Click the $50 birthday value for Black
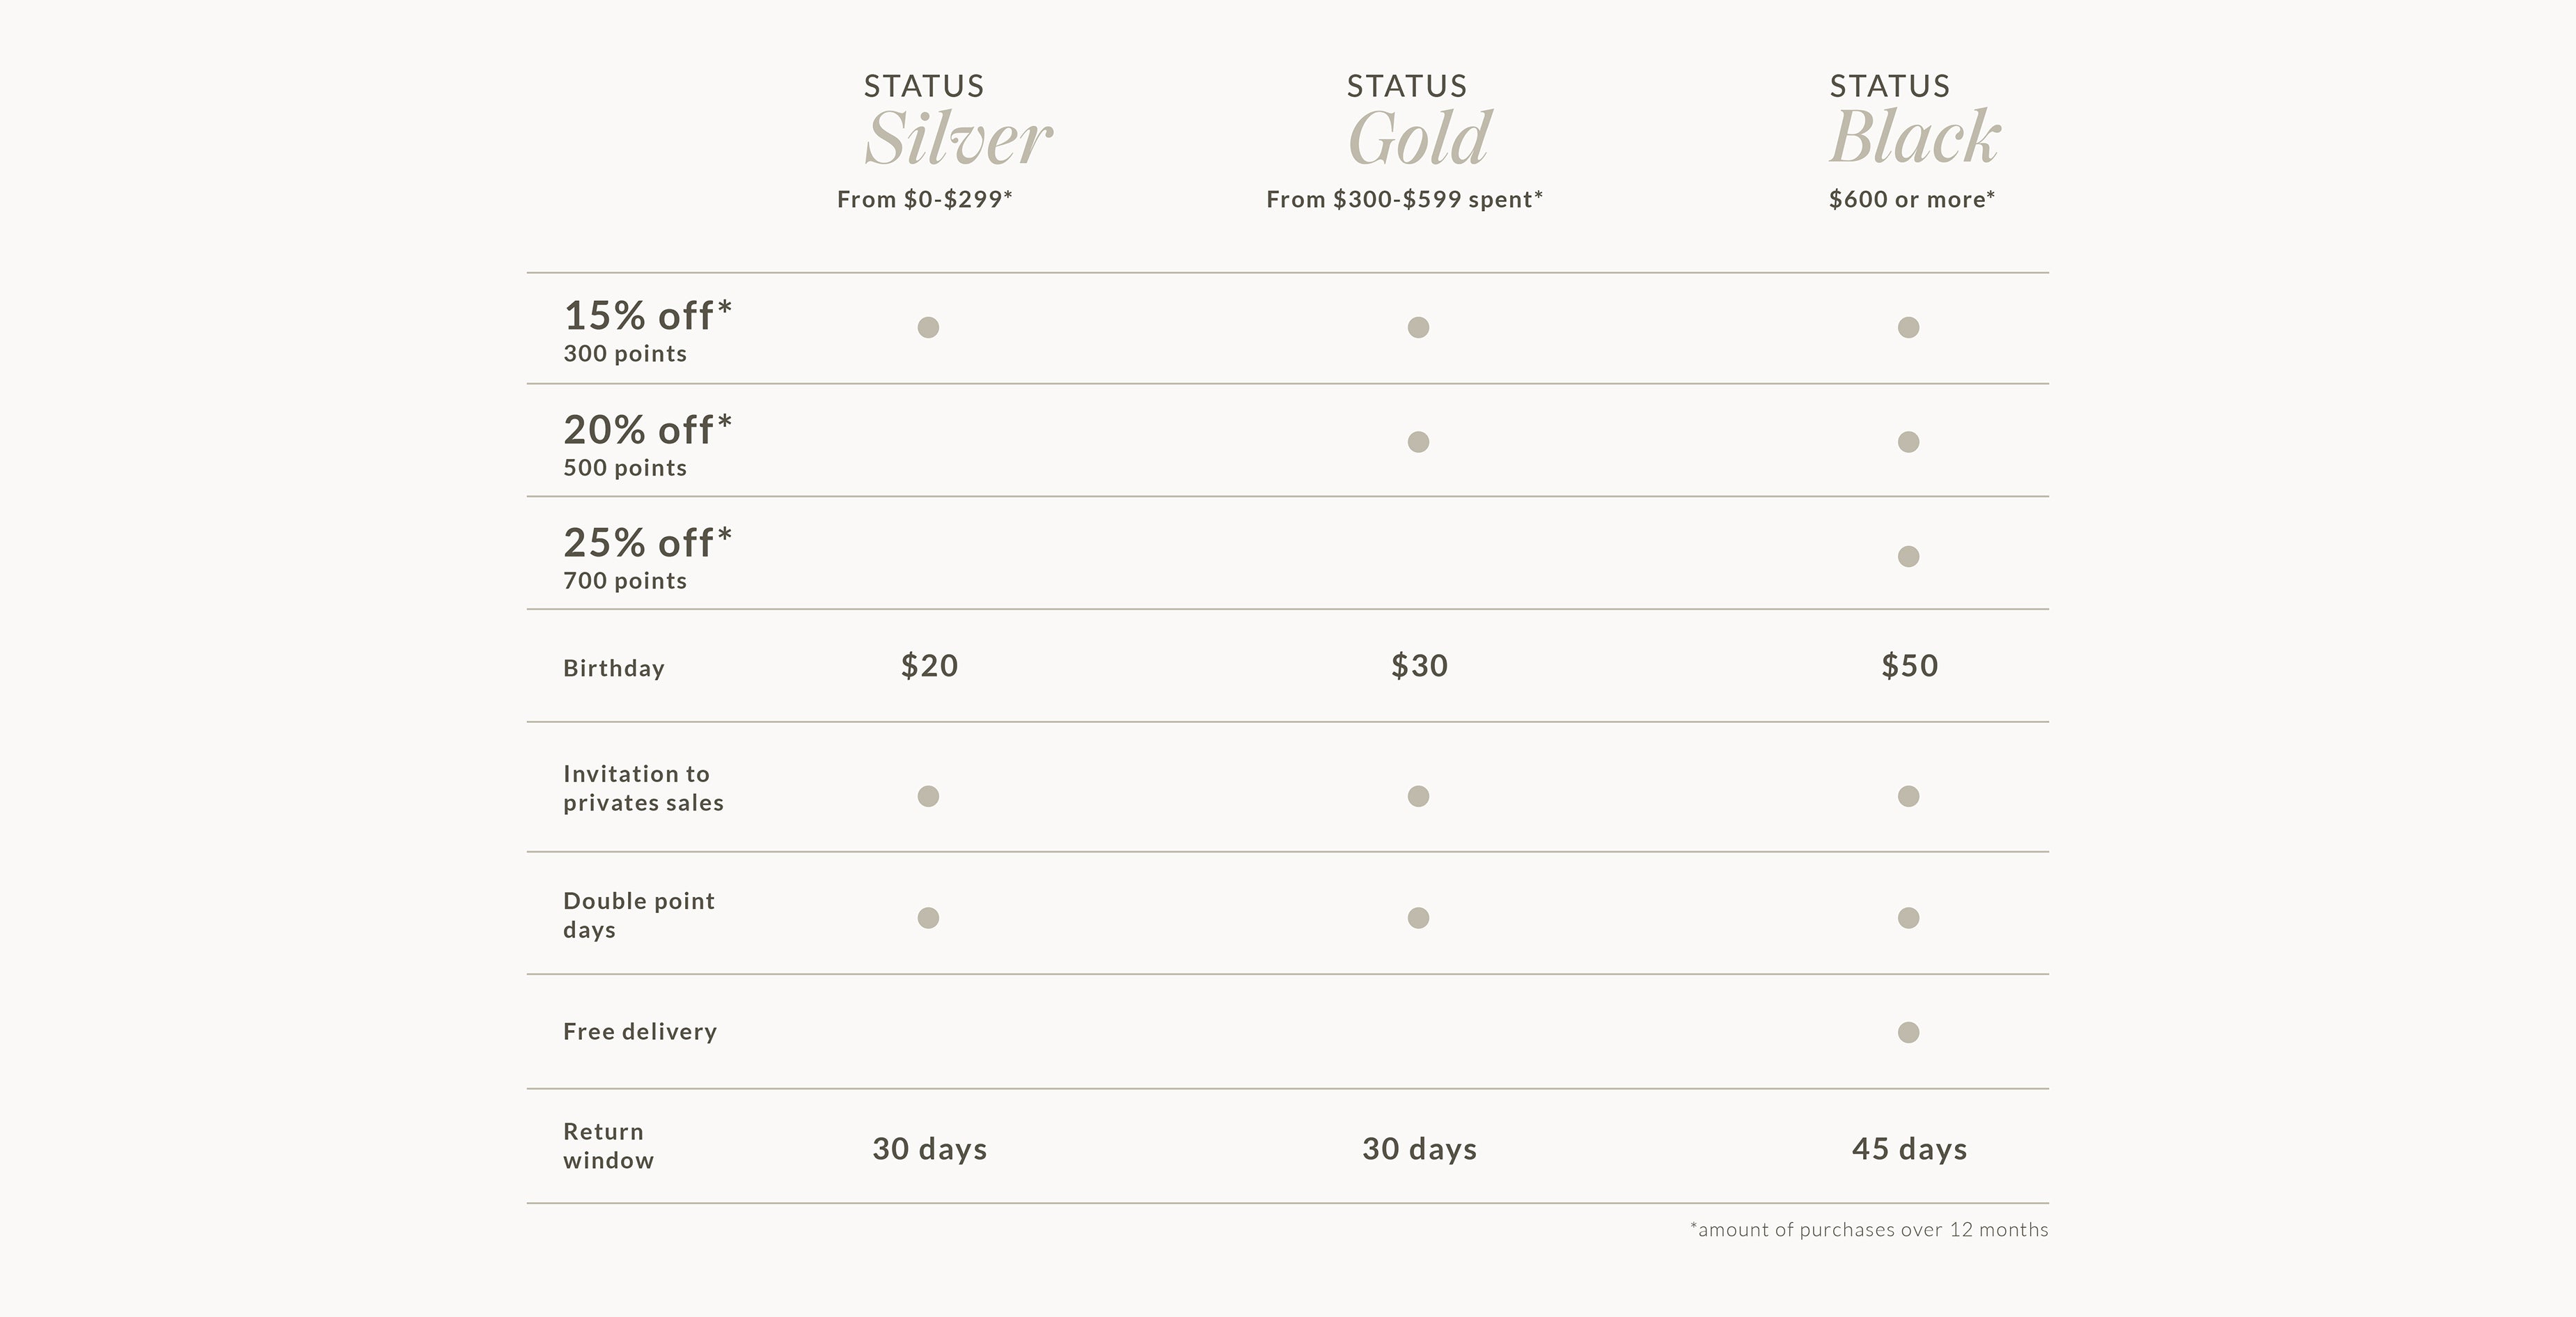 [1909, 666]
